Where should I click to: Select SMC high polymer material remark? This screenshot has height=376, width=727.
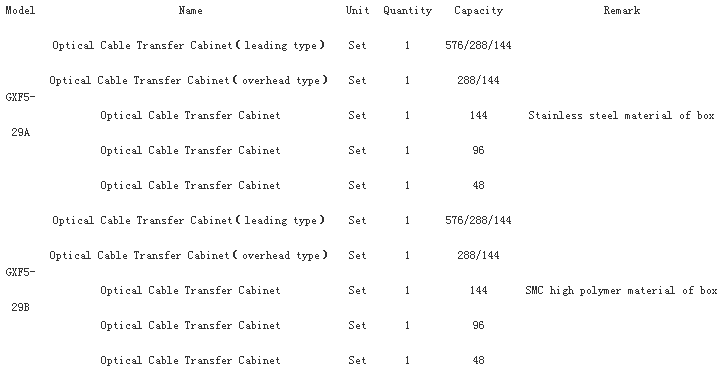(621, 291)
